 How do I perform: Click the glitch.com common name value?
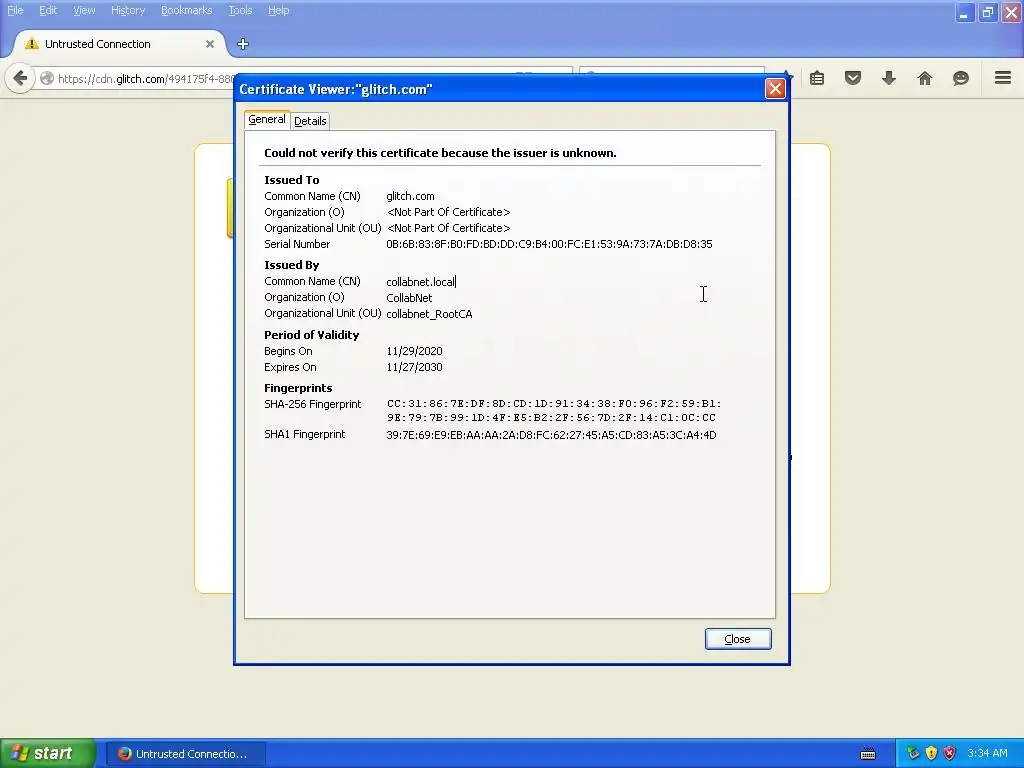[410, 196]
